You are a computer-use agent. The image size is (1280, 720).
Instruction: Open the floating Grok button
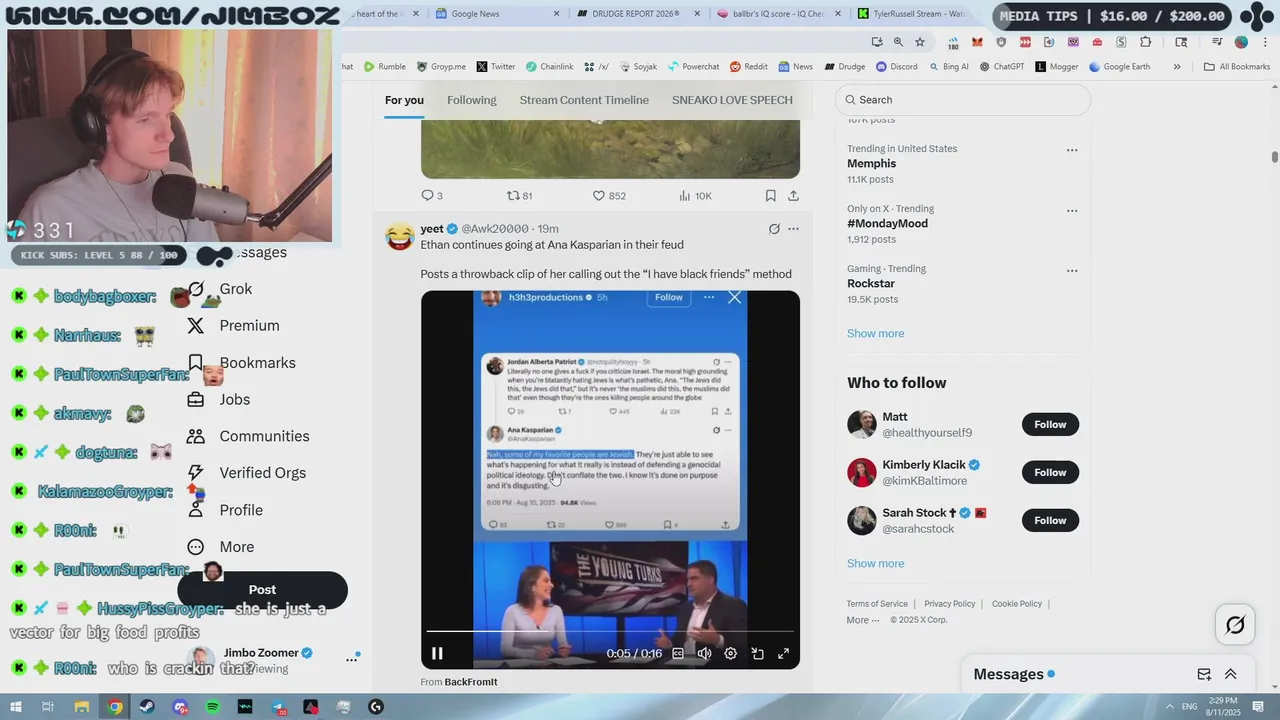[x=1235, y=625]
